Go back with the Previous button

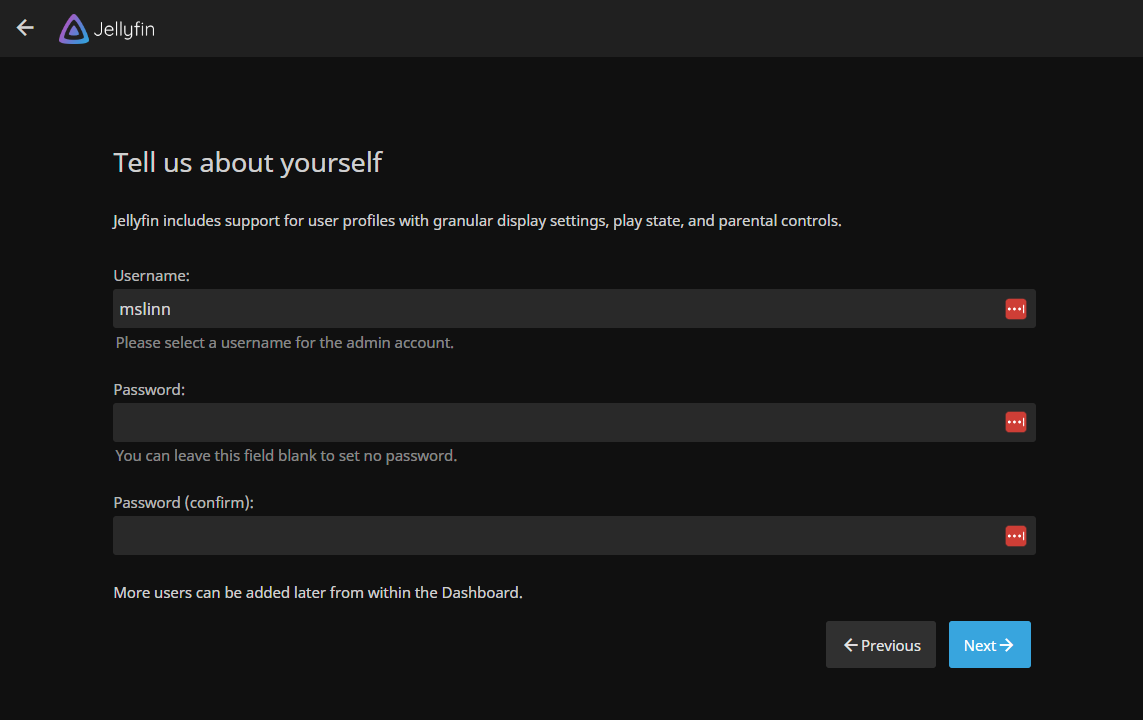click(x=880, y=645)
